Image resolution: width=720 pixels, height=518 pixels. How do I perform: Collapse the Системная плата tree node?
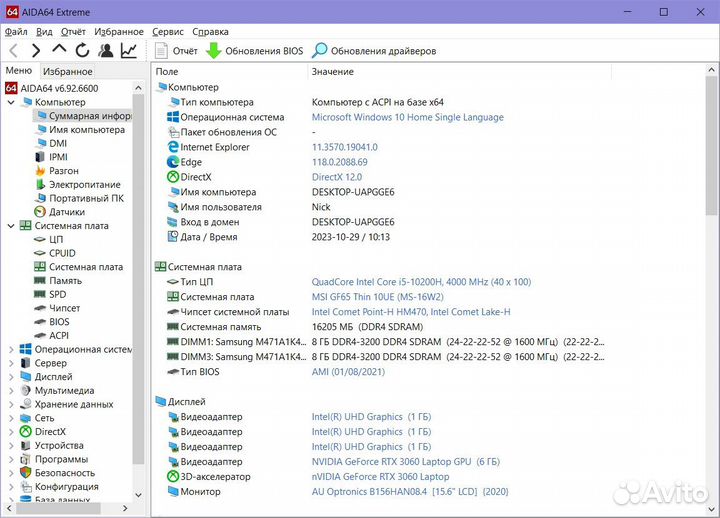coord(11,225)
